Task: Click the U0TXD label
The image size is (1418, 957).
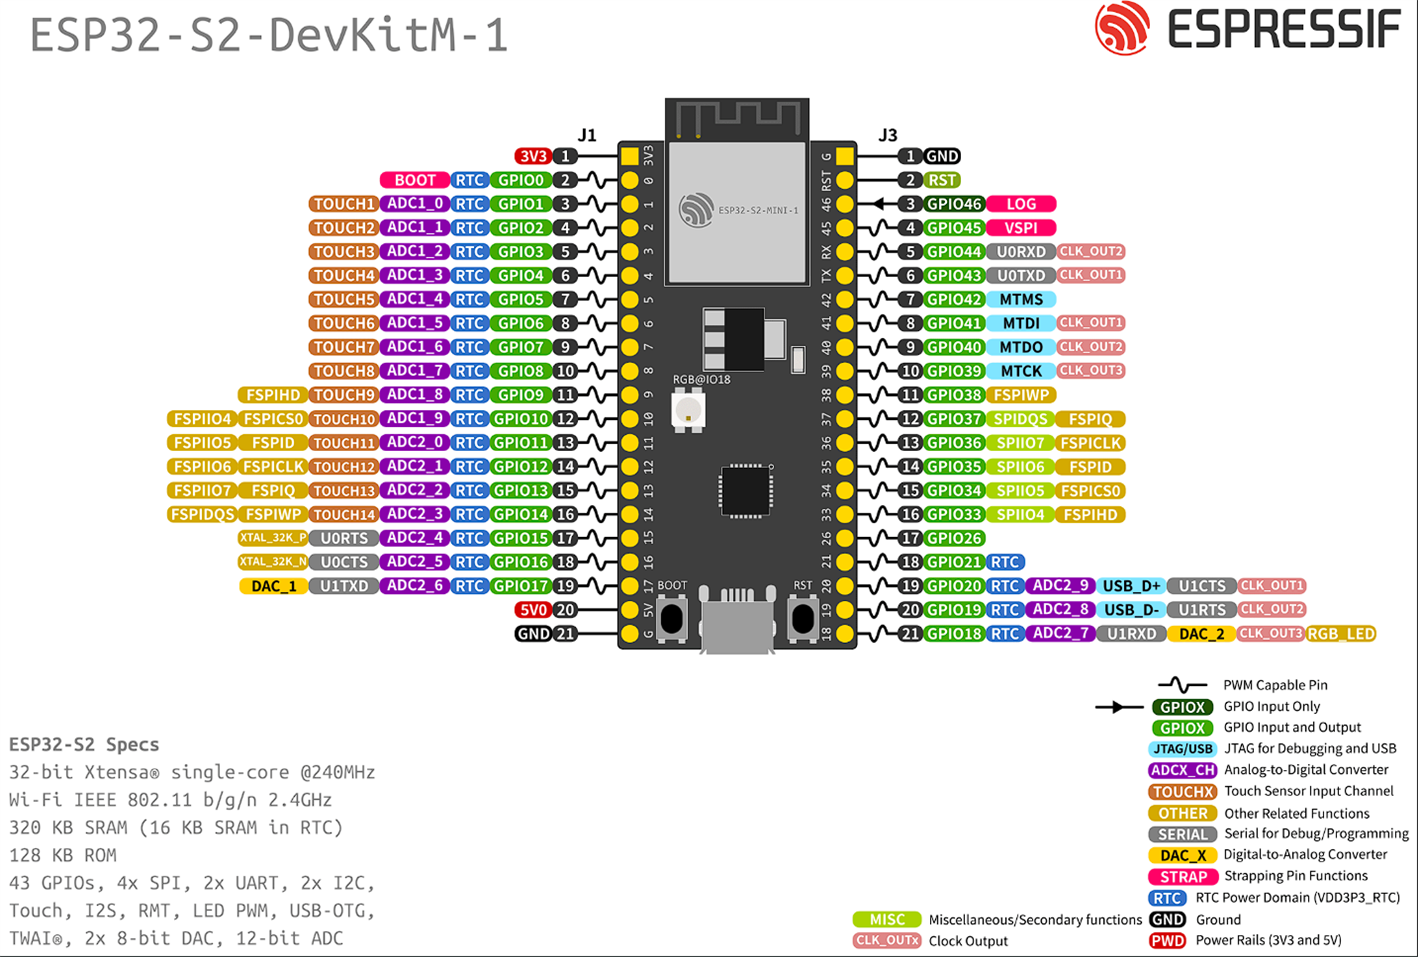Action: click(x=1021, y=275)
